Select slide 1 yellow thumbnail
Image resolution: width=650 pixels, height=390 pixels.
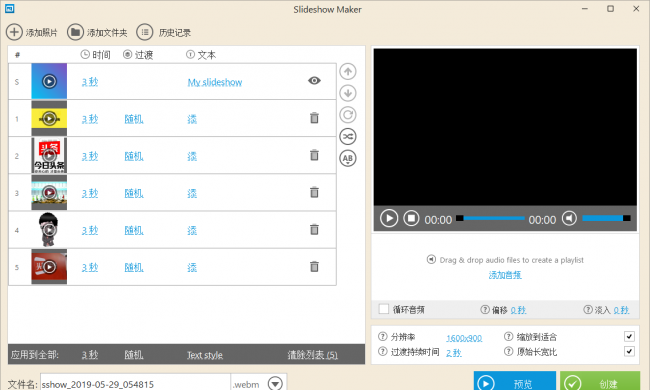tap(49, 119)
